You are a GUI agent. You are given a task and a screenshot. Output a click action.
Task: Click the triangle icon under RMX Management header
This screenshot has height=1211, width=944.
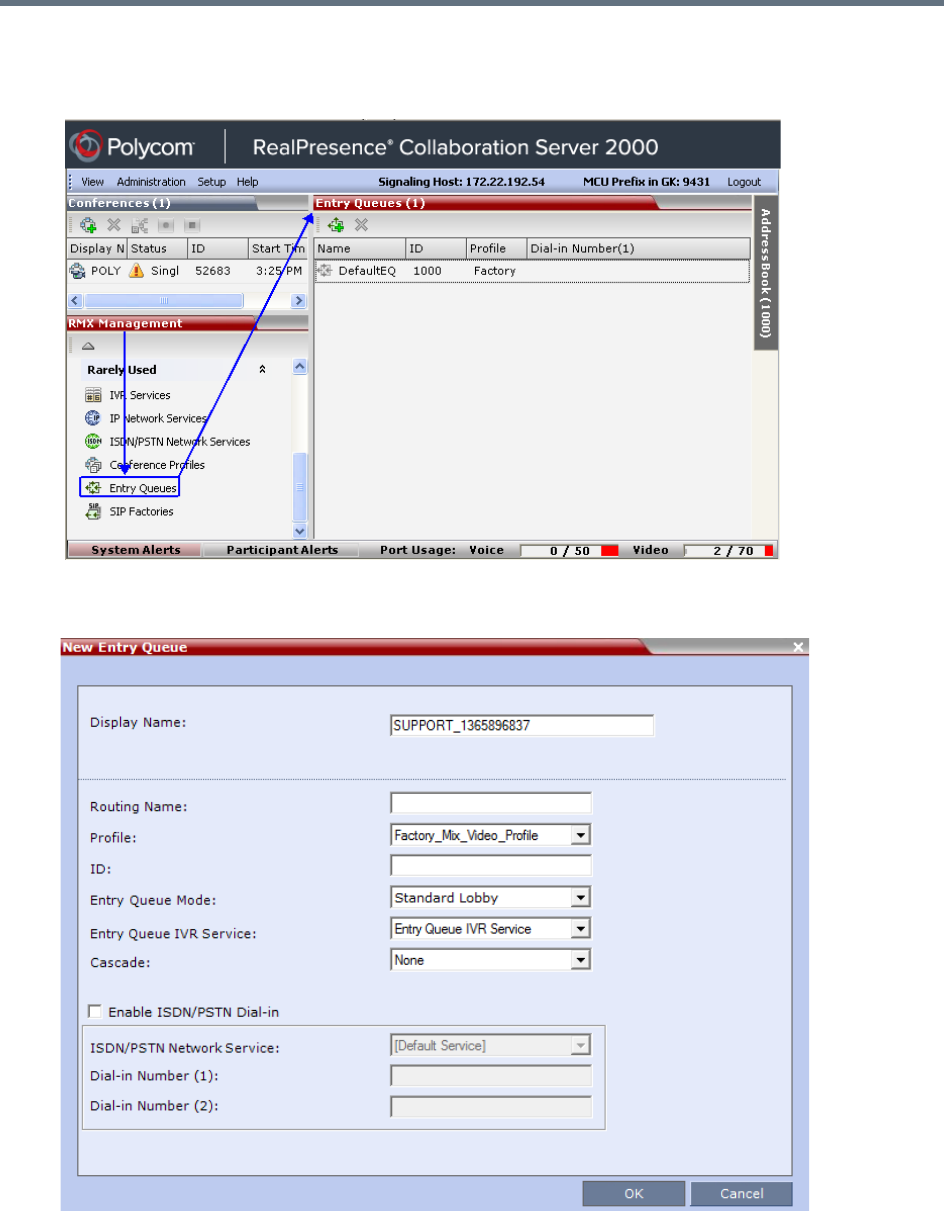click(x=87, y=345)
